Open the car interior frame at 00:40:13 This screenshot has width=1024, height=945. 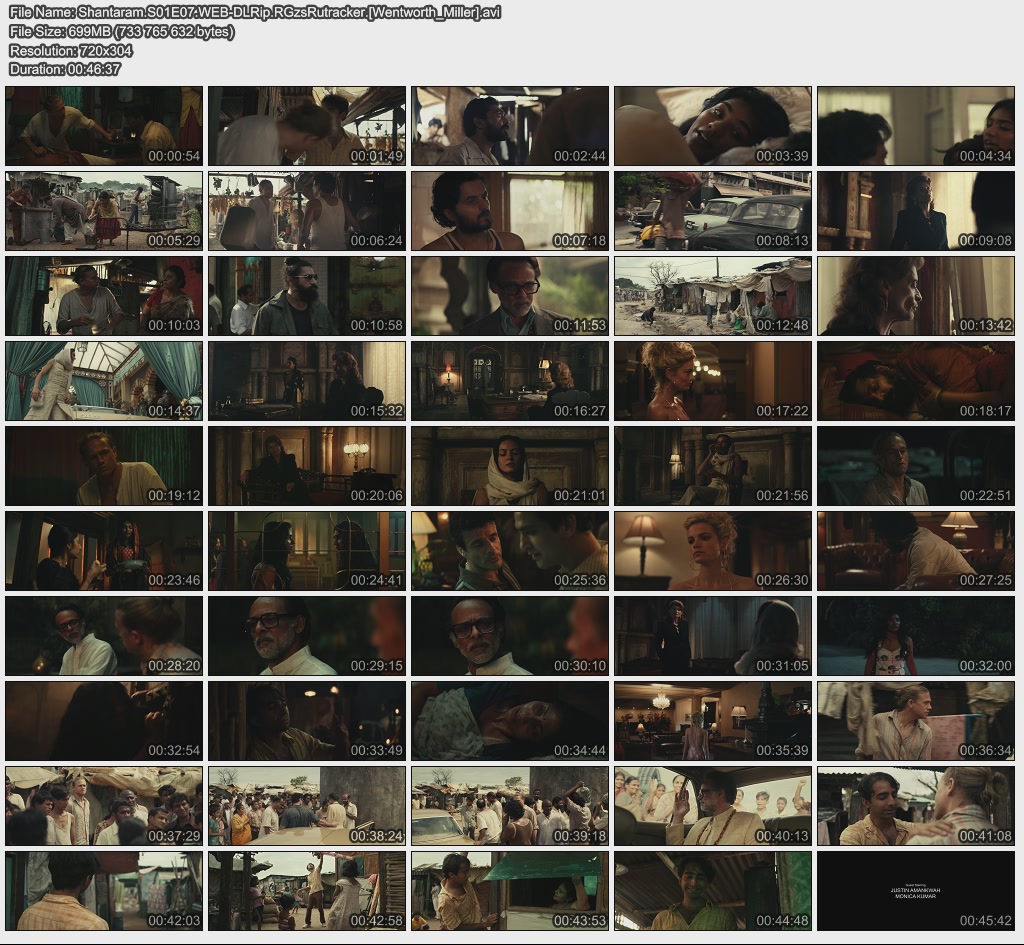713,806
